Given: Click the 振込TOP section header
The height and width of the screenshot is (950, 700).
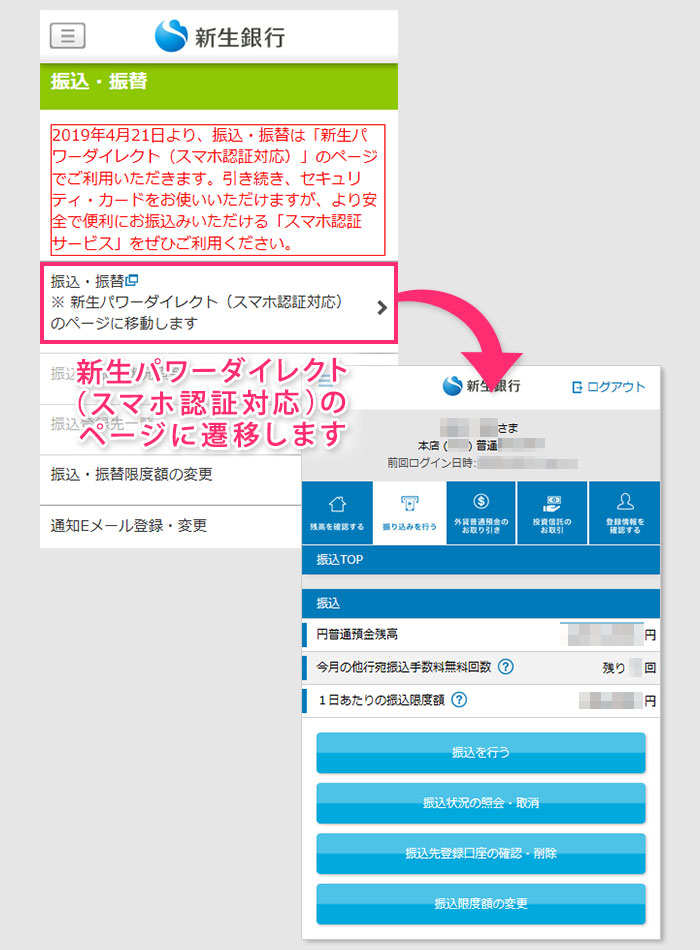Looking at the screenshot, I should (481, 560).
